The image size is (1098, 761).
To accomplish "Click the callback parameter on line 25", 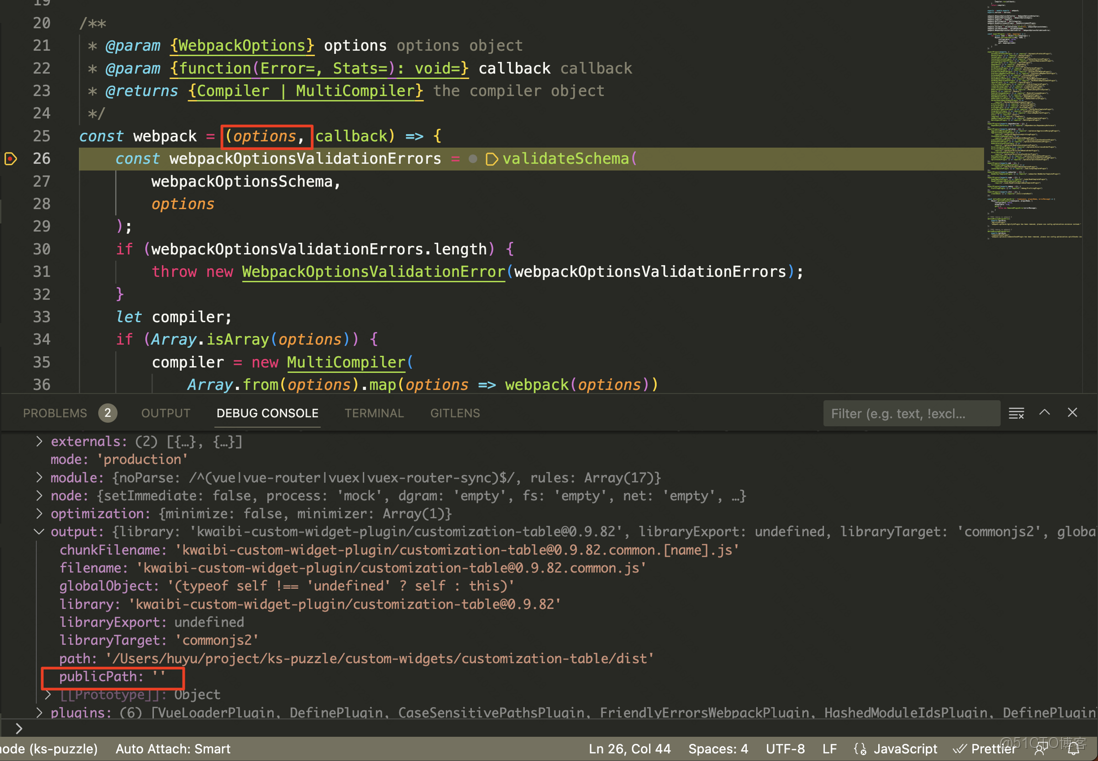I will click(351, 136).
